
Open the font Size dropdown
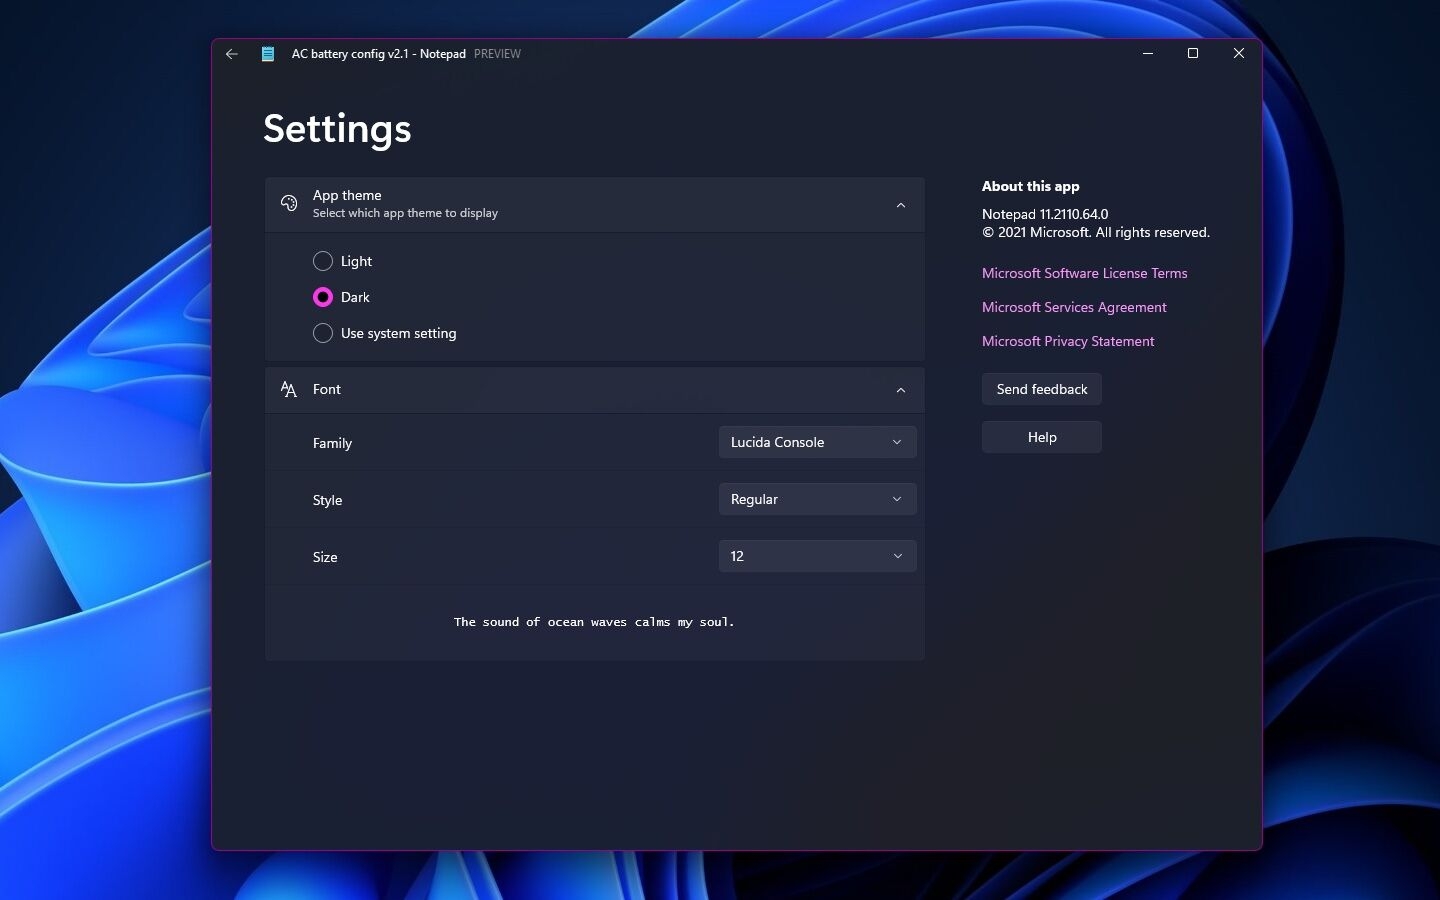pos(817,556)
